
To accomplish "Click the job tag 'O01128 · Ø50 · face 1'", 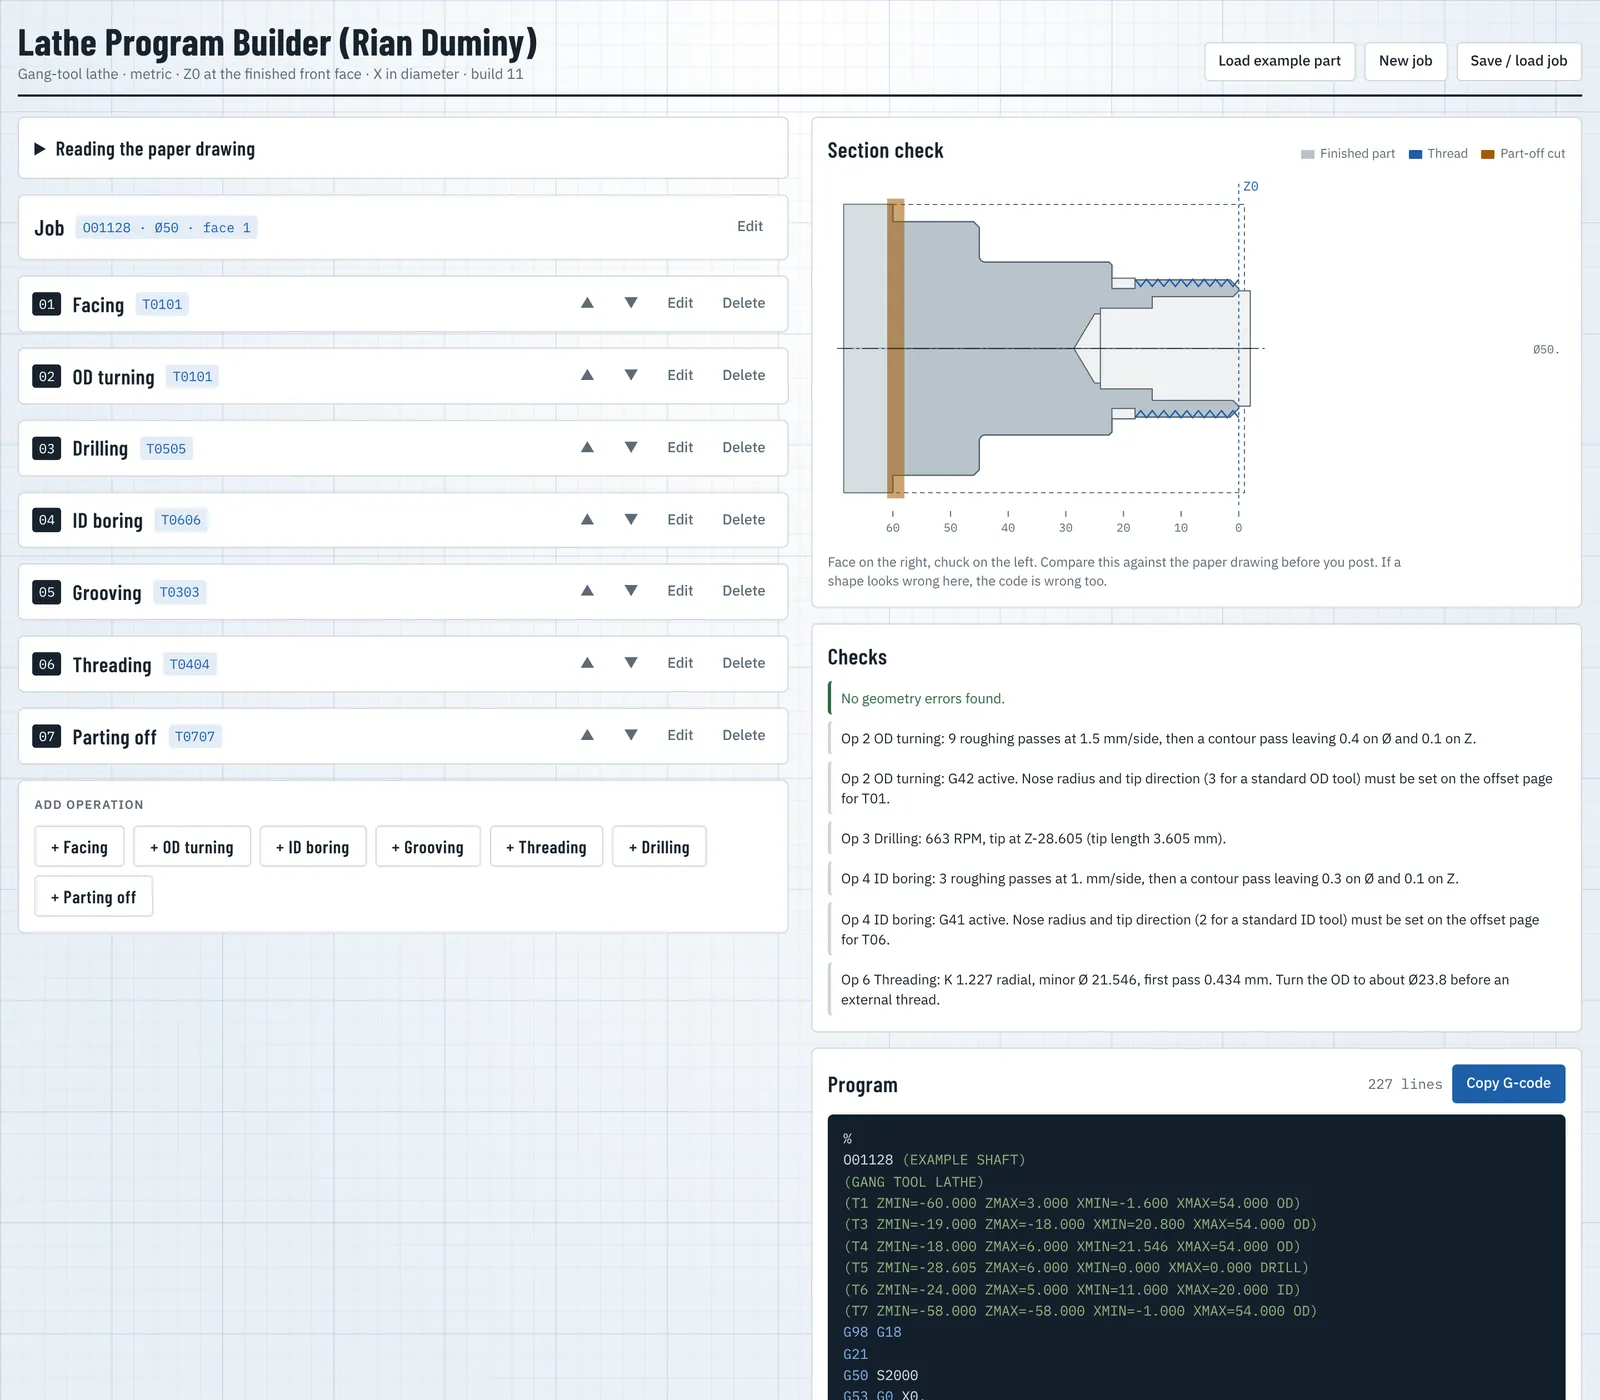I will coord(167,228).
